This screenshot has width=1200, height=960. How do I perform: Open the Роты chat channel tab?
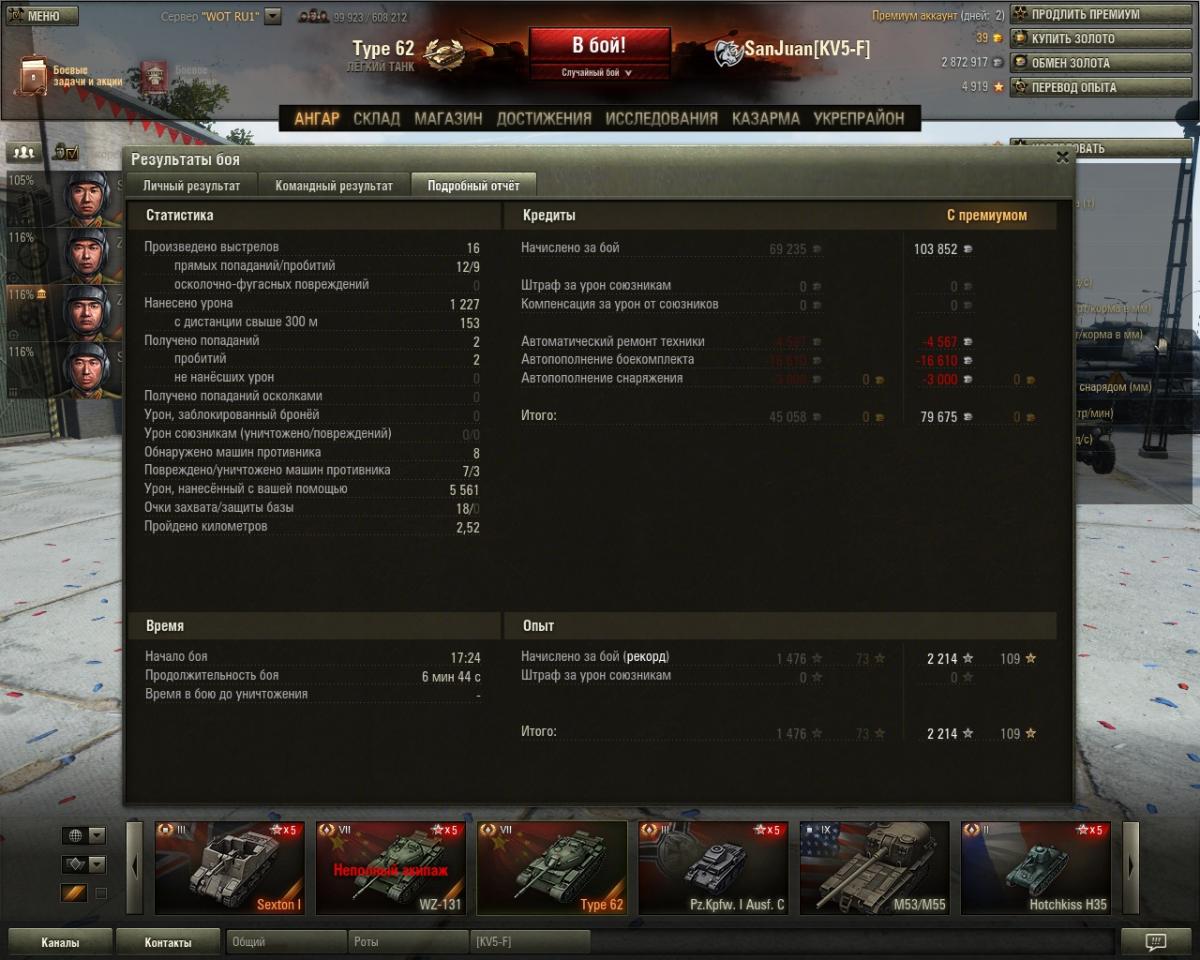(x=407, y=942)
